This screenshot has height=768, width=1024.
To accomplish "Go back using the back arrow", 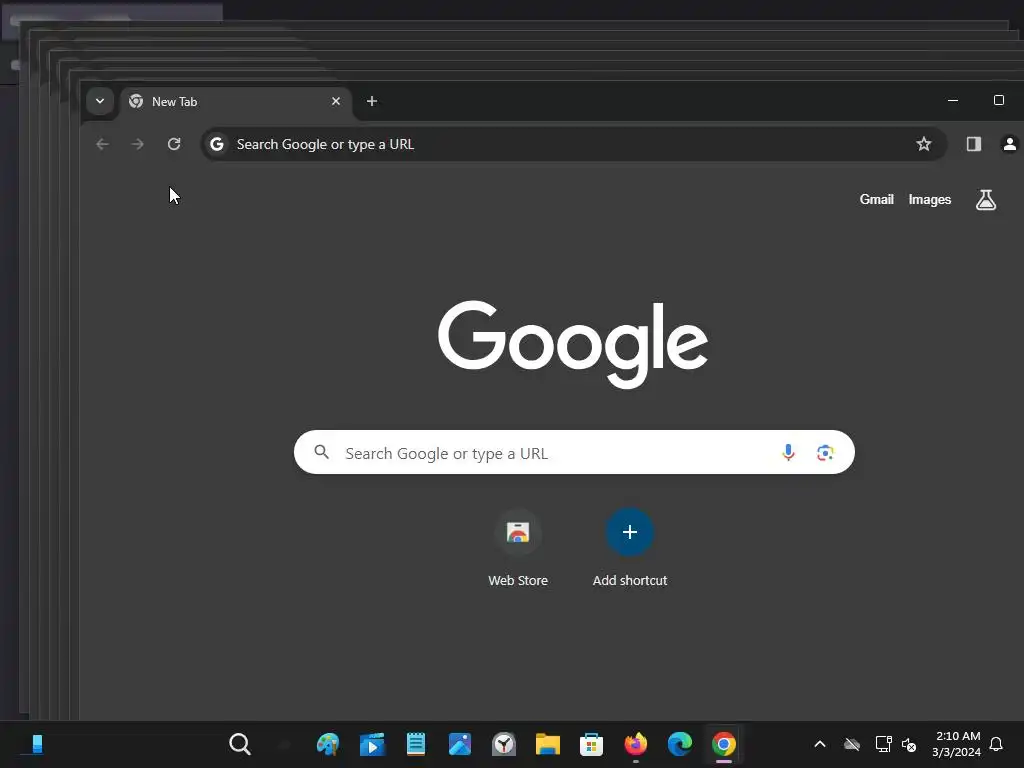I will (x=103, y=144).
